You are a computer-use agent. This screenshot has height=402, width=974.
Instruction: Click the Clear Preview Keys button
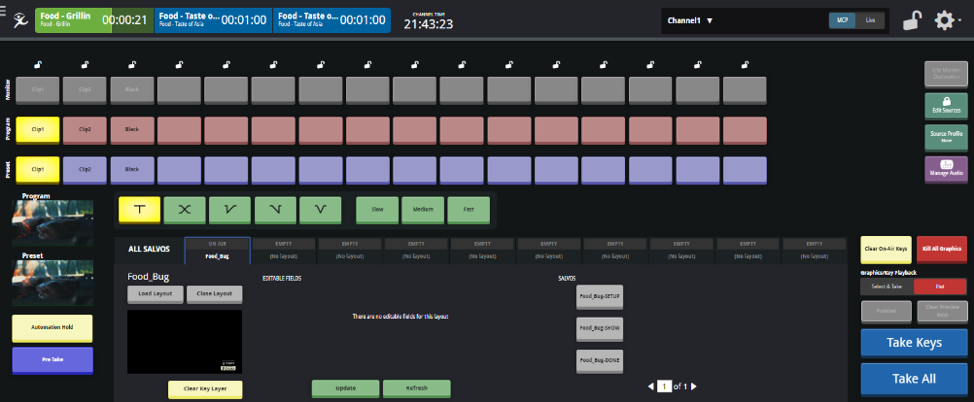pyautogui.click(x=942, y=311)
